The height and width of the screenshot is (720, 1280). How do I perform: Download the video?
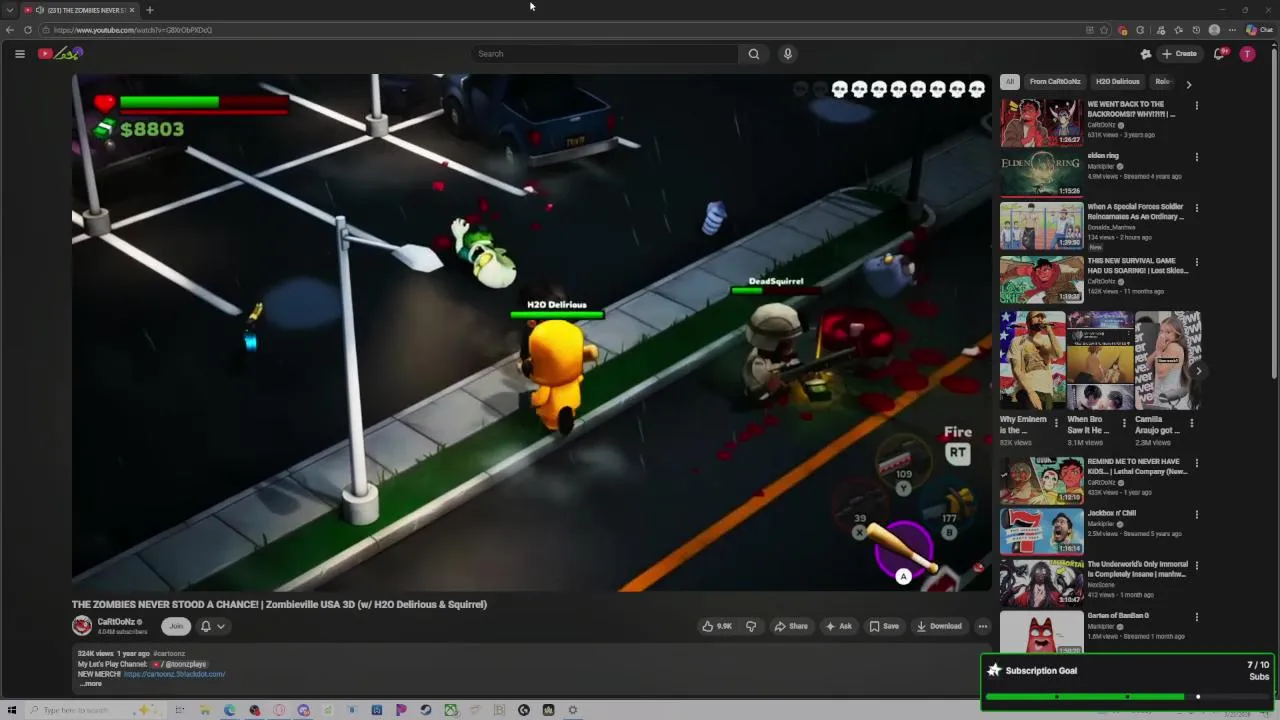939,626
